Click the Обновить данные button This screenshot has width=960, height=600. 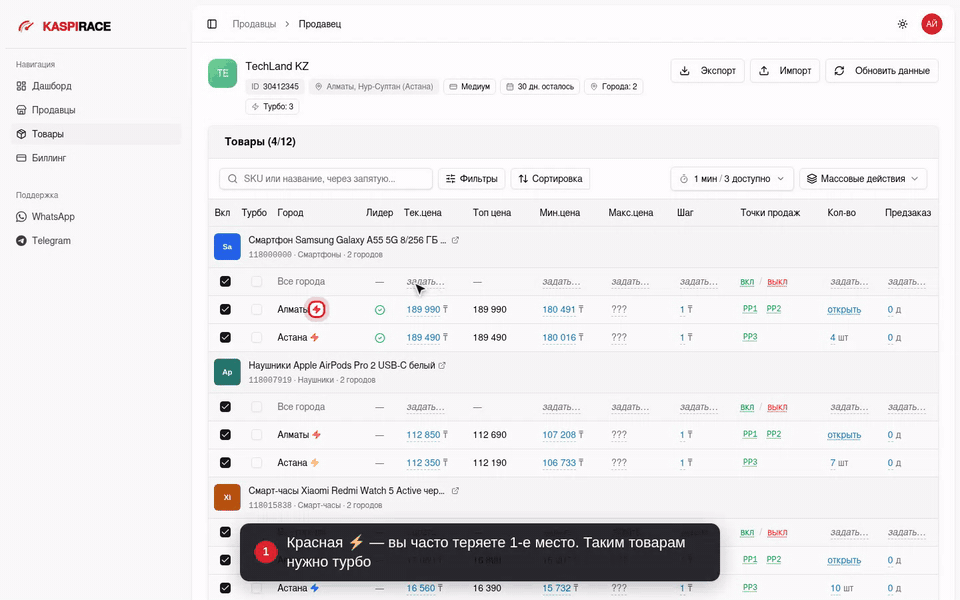click(882, 70)
